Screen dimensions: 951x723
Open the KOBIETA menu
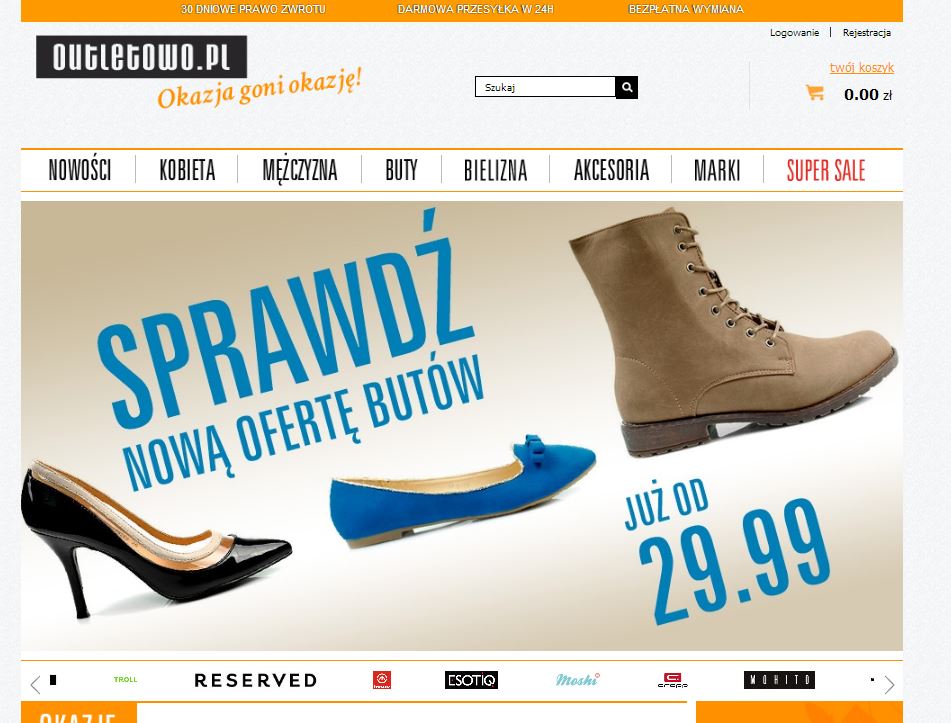187,170
